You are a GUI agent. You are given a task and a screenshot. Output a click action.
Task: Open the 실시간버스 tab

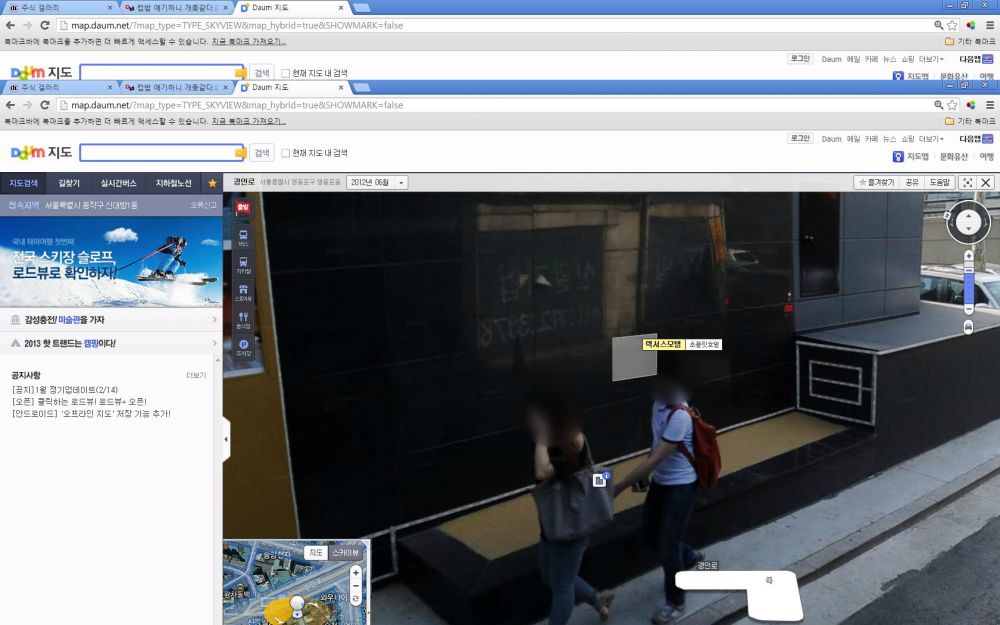(x=119, y=183)
